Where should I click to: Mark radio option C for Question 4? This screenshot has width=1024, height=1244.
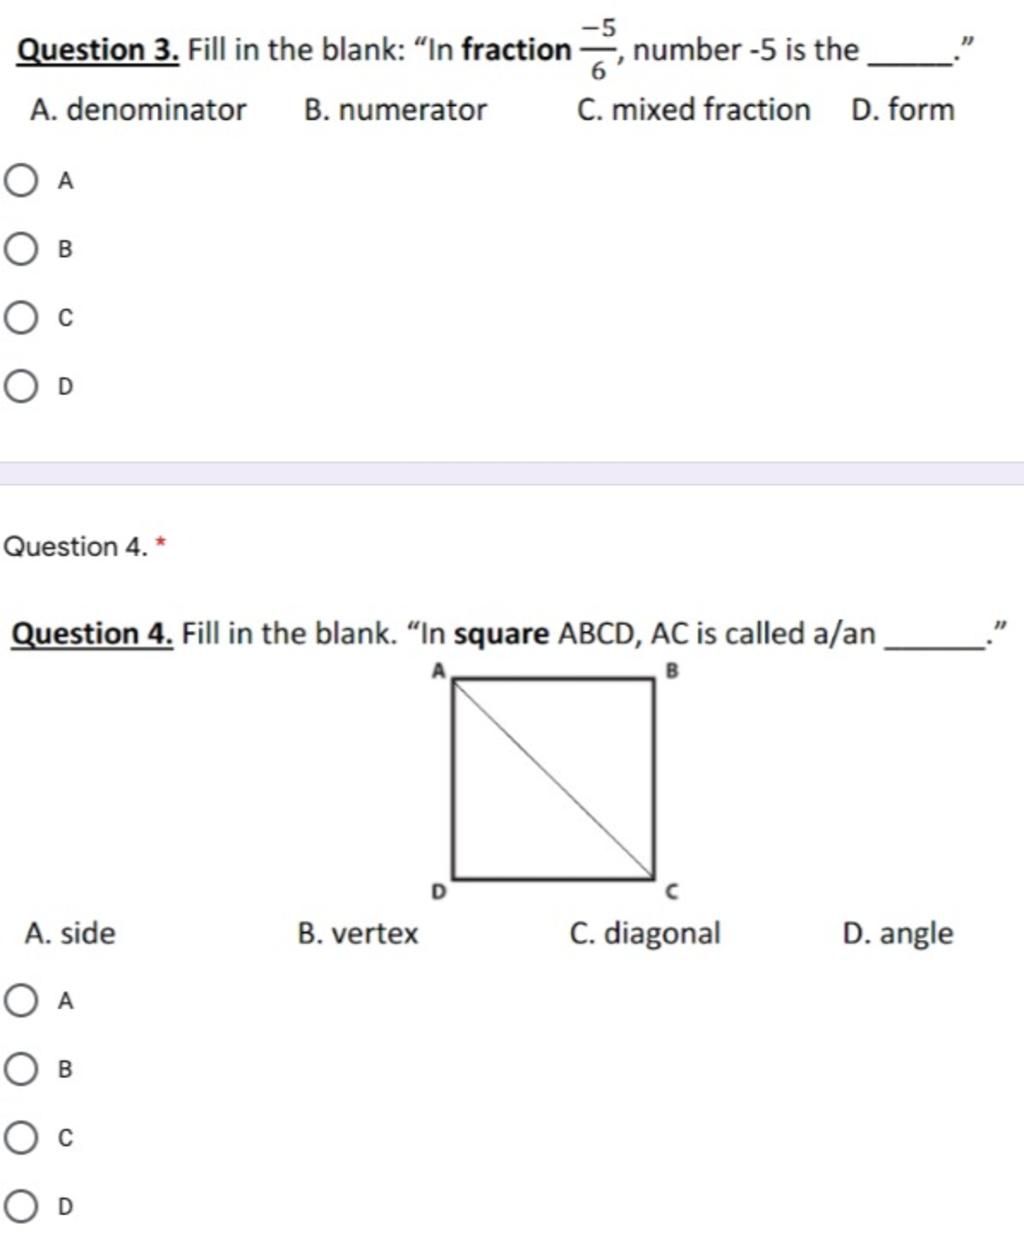click(x=22, y=1137)
